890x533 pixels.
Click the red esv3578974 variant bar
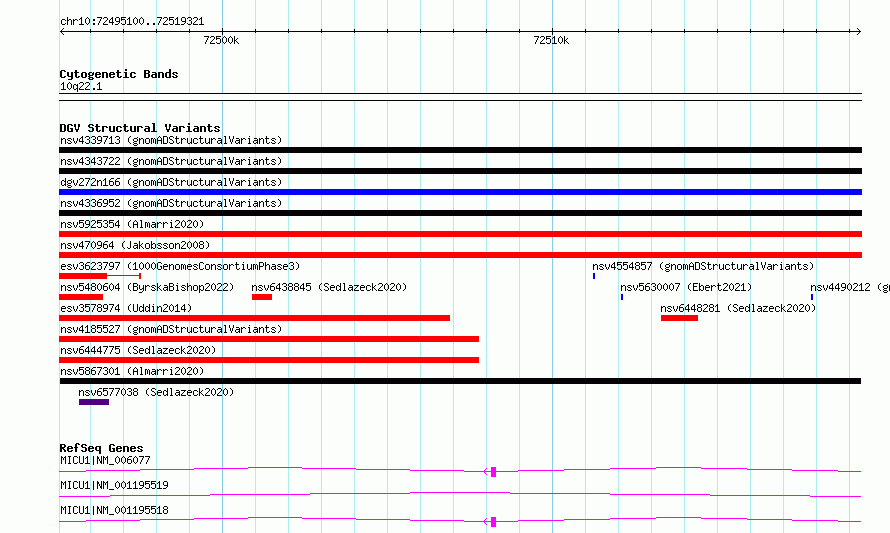pos(254,318)
